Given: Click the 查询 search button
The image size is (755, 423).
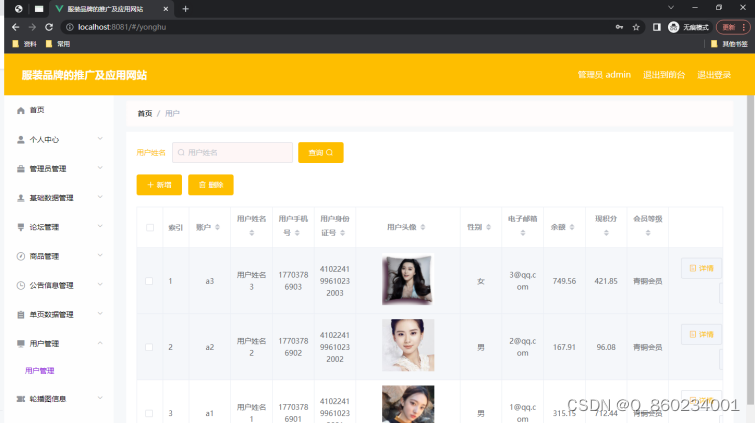Looking at the screenshot, I should click(x=321, y=153).
